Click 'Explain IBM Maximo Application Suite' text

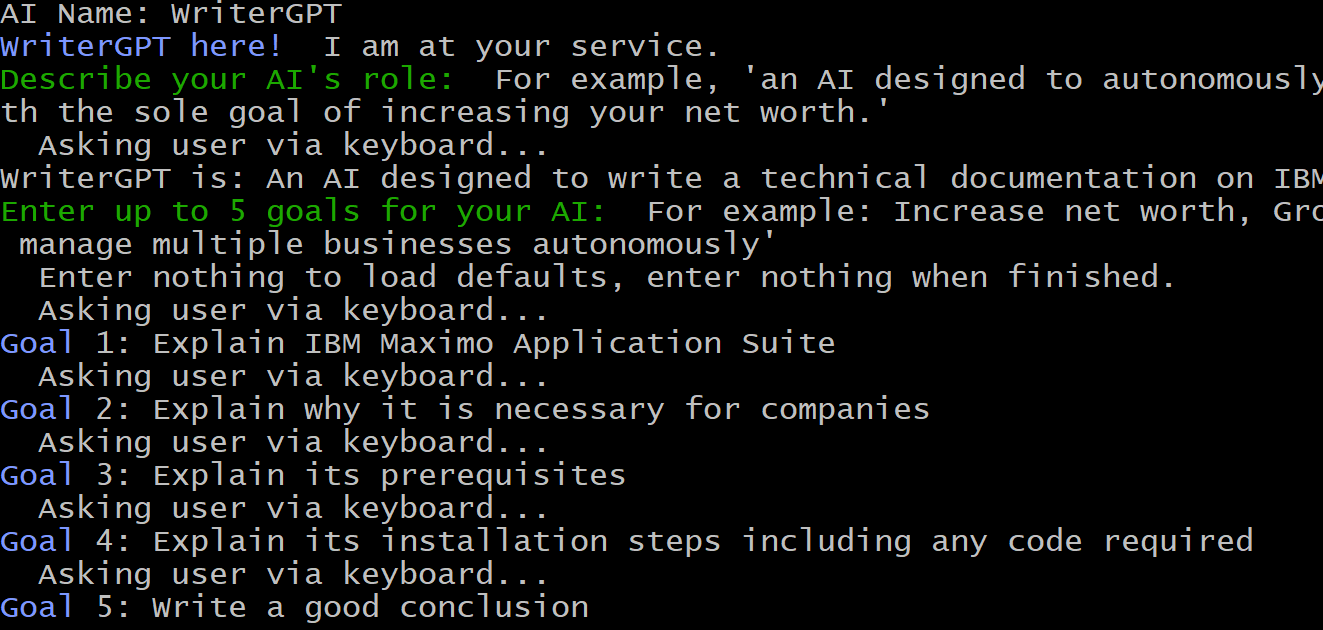[x=494, y=343]
